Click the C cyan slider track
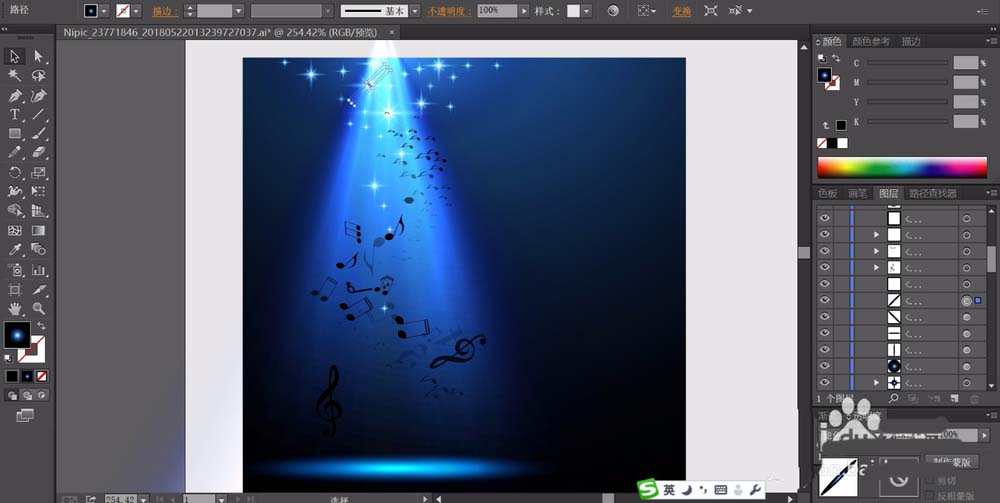This screenshot has width=1000, height=503. pos(907,62)
